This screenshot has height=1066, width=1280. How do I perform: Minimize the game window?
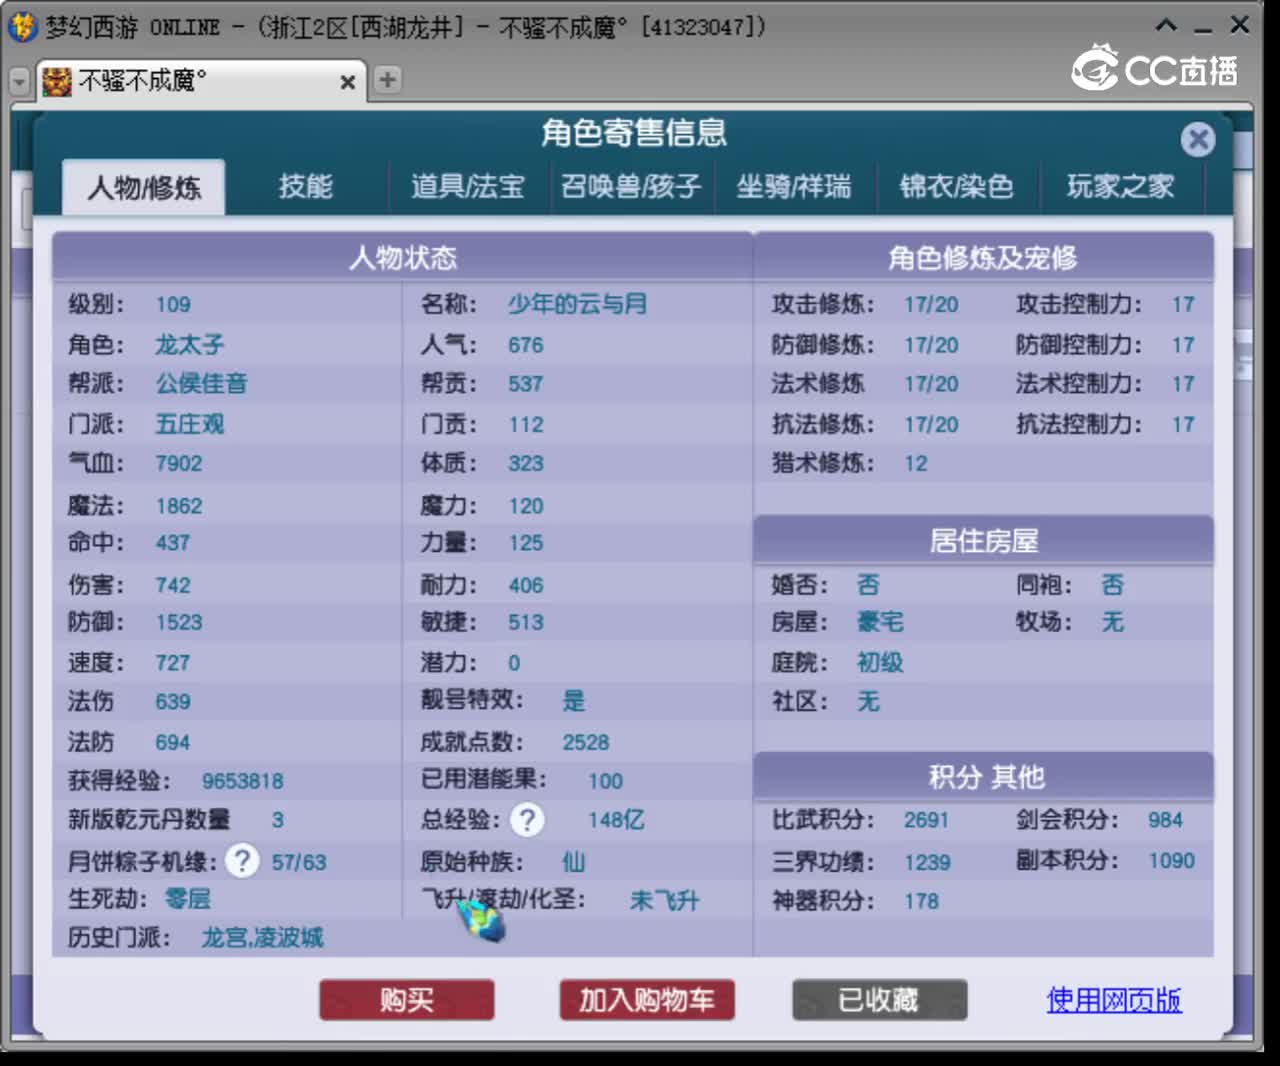coord(1203,29)
